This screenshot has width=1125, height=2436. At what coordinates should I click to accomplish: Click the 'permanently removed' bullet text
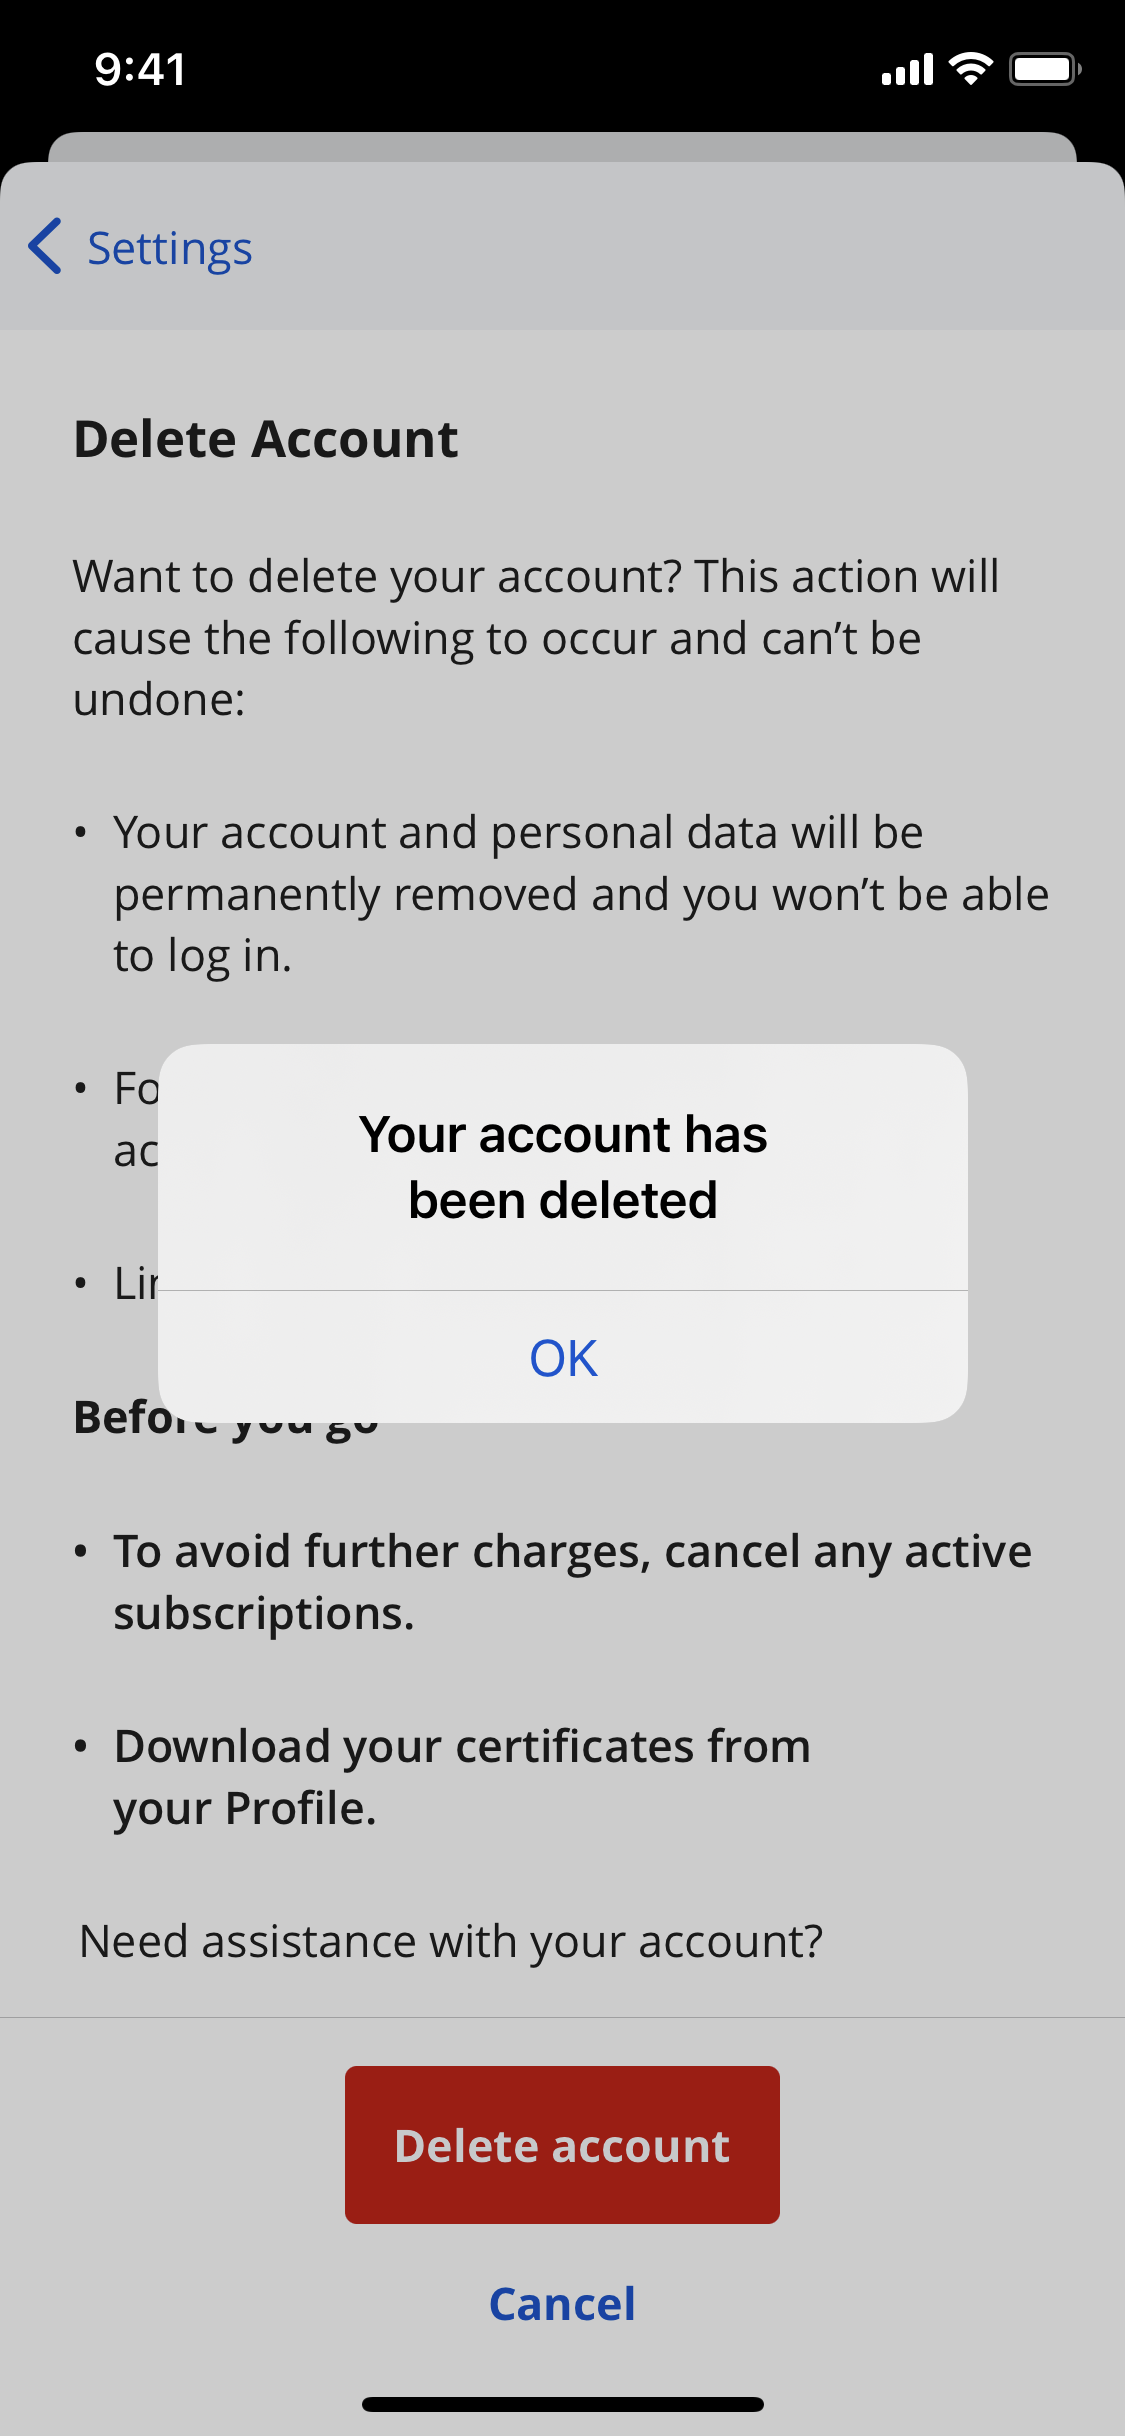pos(581,894)
